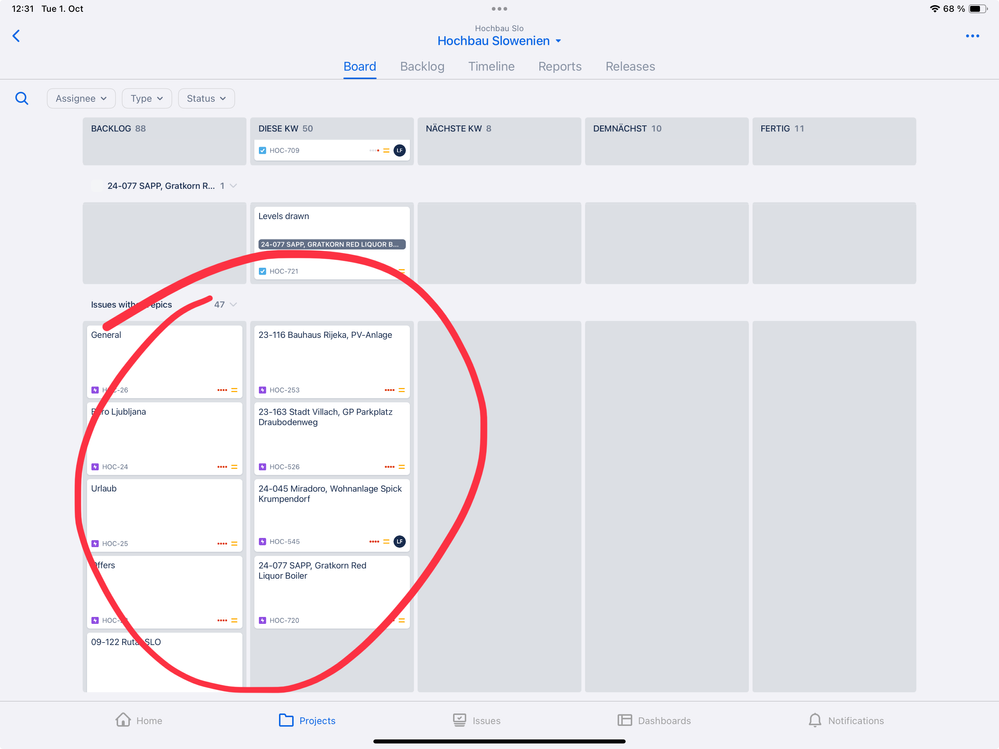
Task: Open the three-dot more options menu
Action: (x=972, y=36)
